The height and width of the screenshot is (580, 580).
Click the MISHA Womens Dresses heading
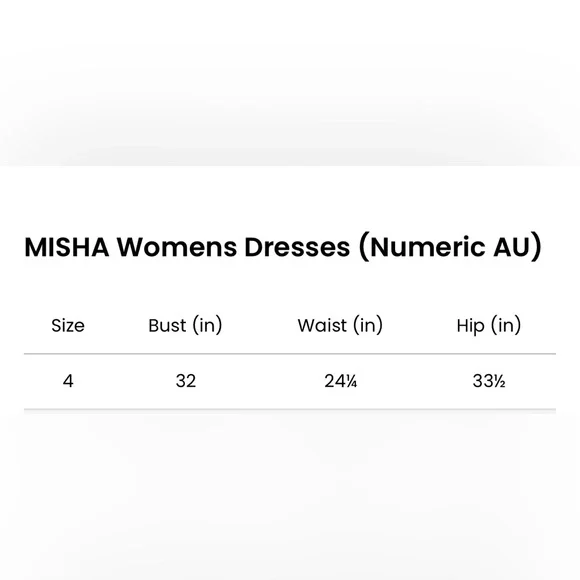coord(283,247)
